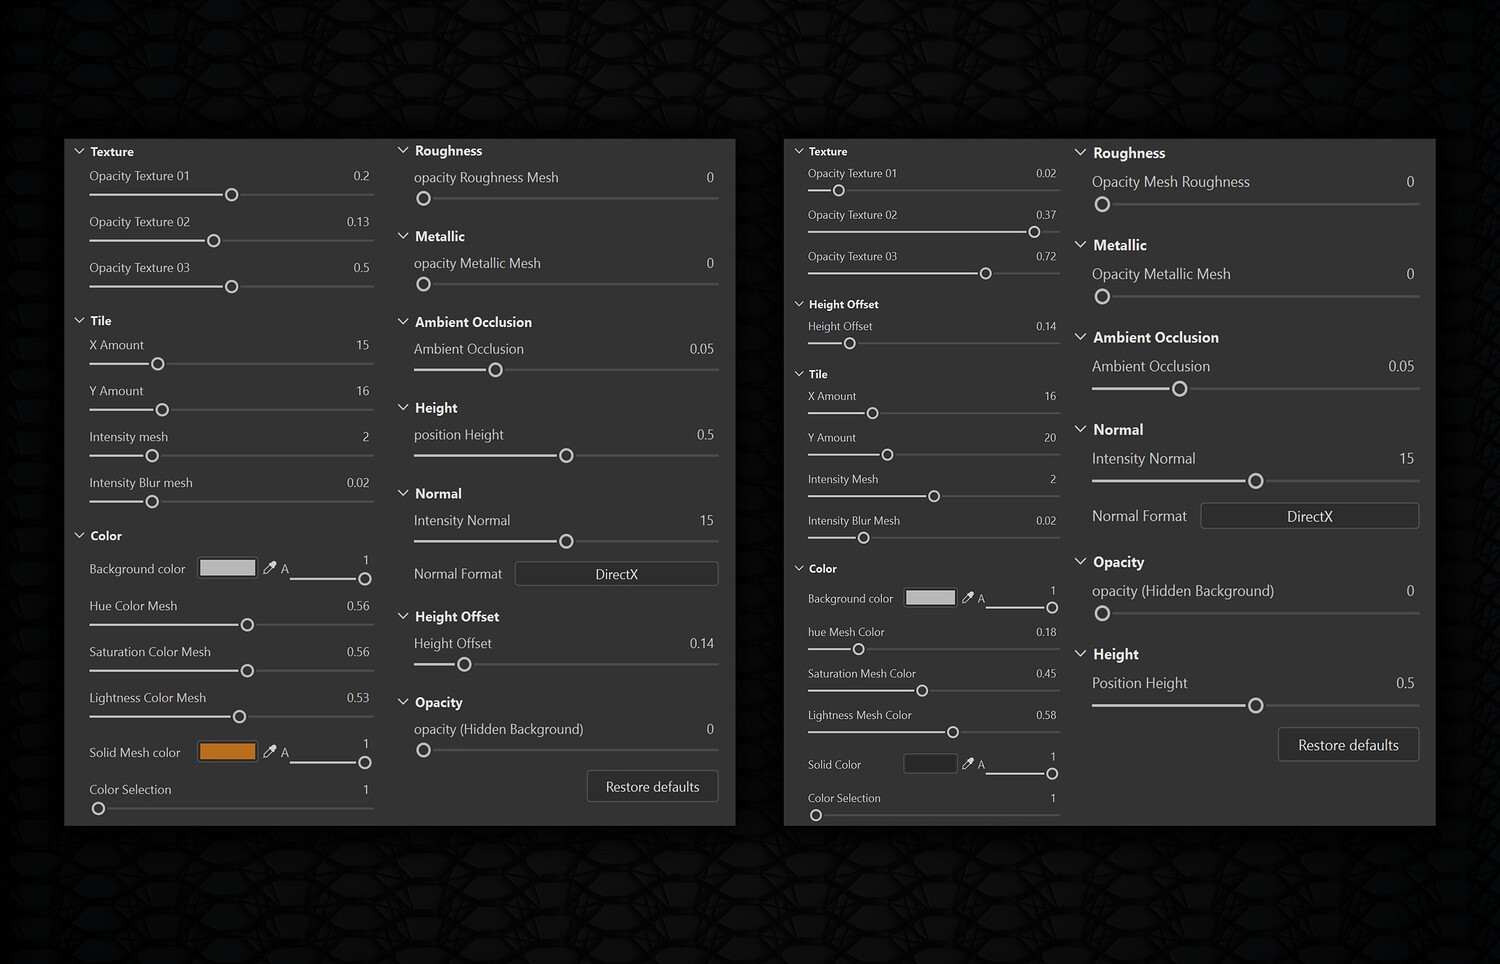Open Normal Format dropdown in left panel
Viewport: 1500px width, 964px height.
pos(616,574)
